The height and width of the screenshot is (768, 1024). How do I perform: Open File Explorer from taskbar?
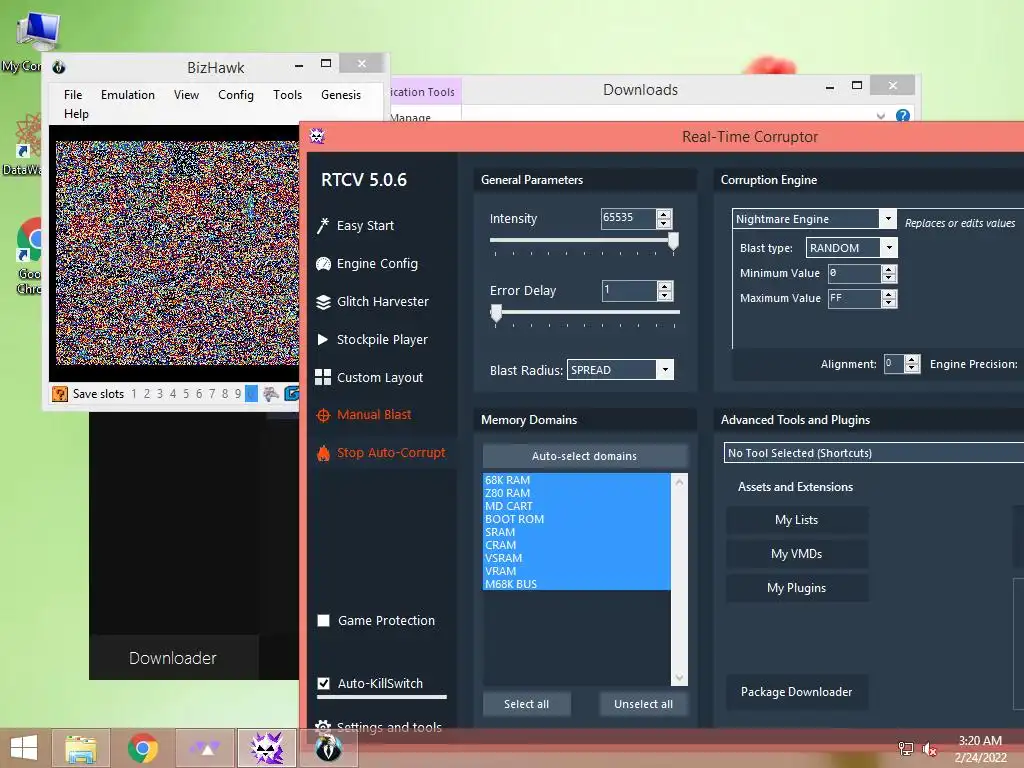[81, 748]
